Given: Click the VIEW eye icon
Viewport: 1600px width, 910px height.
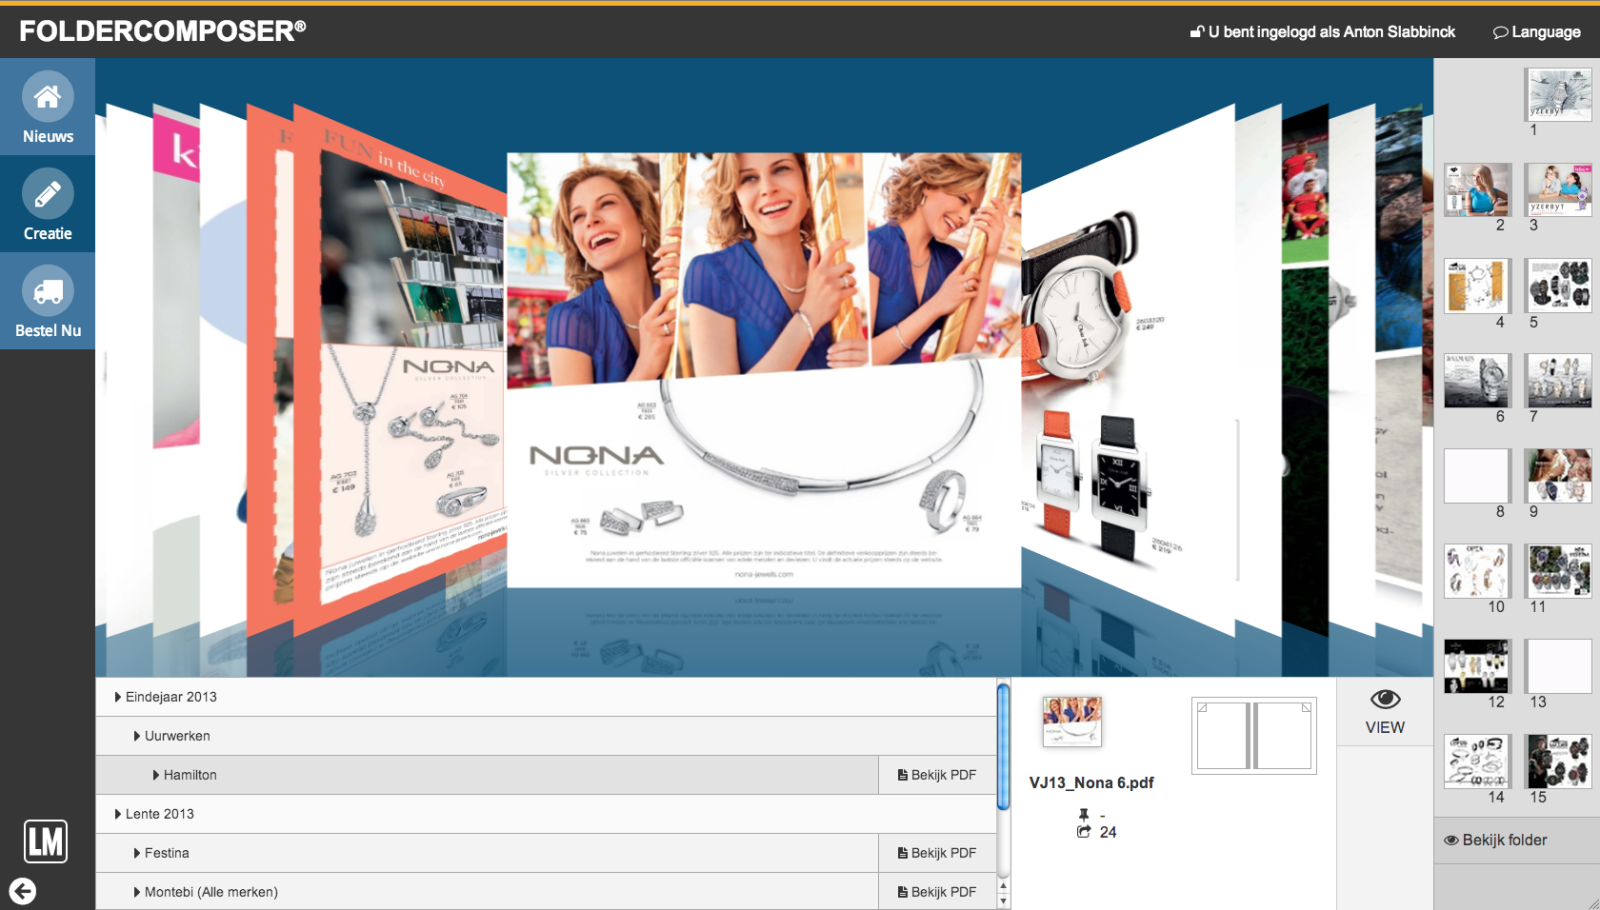Looking at the screenshot, I should pyautogui.click(x=1385, y=699).
